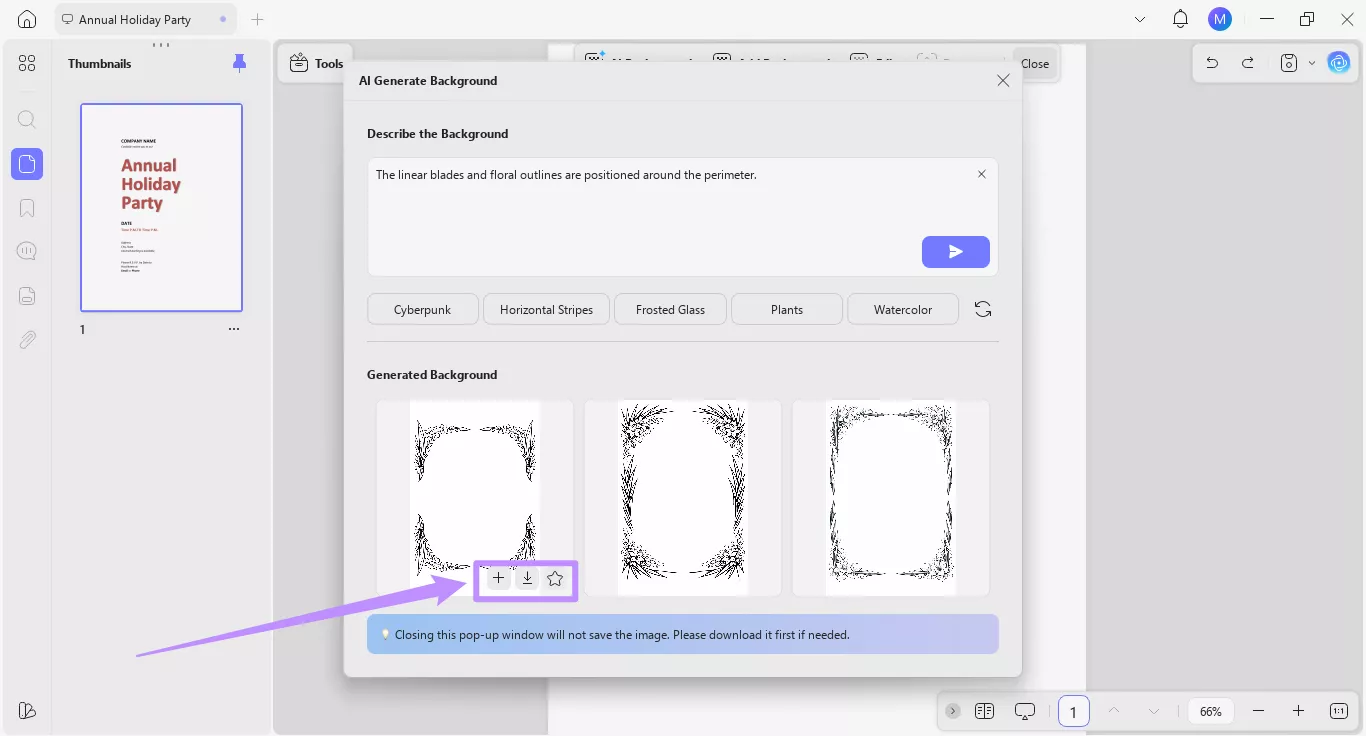Image resolution: width=1366 pixels, height=736 pixels.
Task: Select the Plants style suggestion
Action: click(x=786, y=309)
